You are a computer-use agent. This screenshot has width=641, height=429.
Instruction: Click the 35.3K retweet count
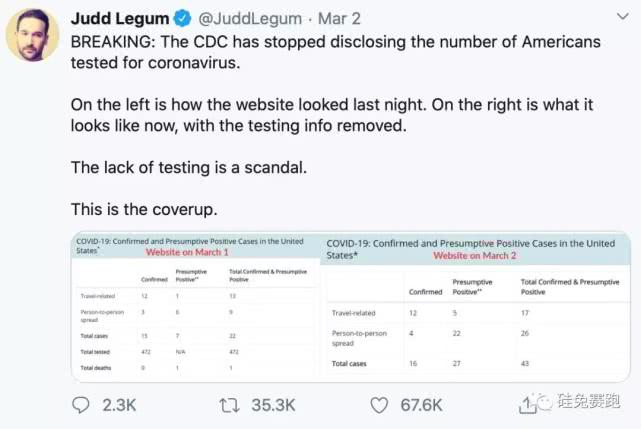(272, 405)
